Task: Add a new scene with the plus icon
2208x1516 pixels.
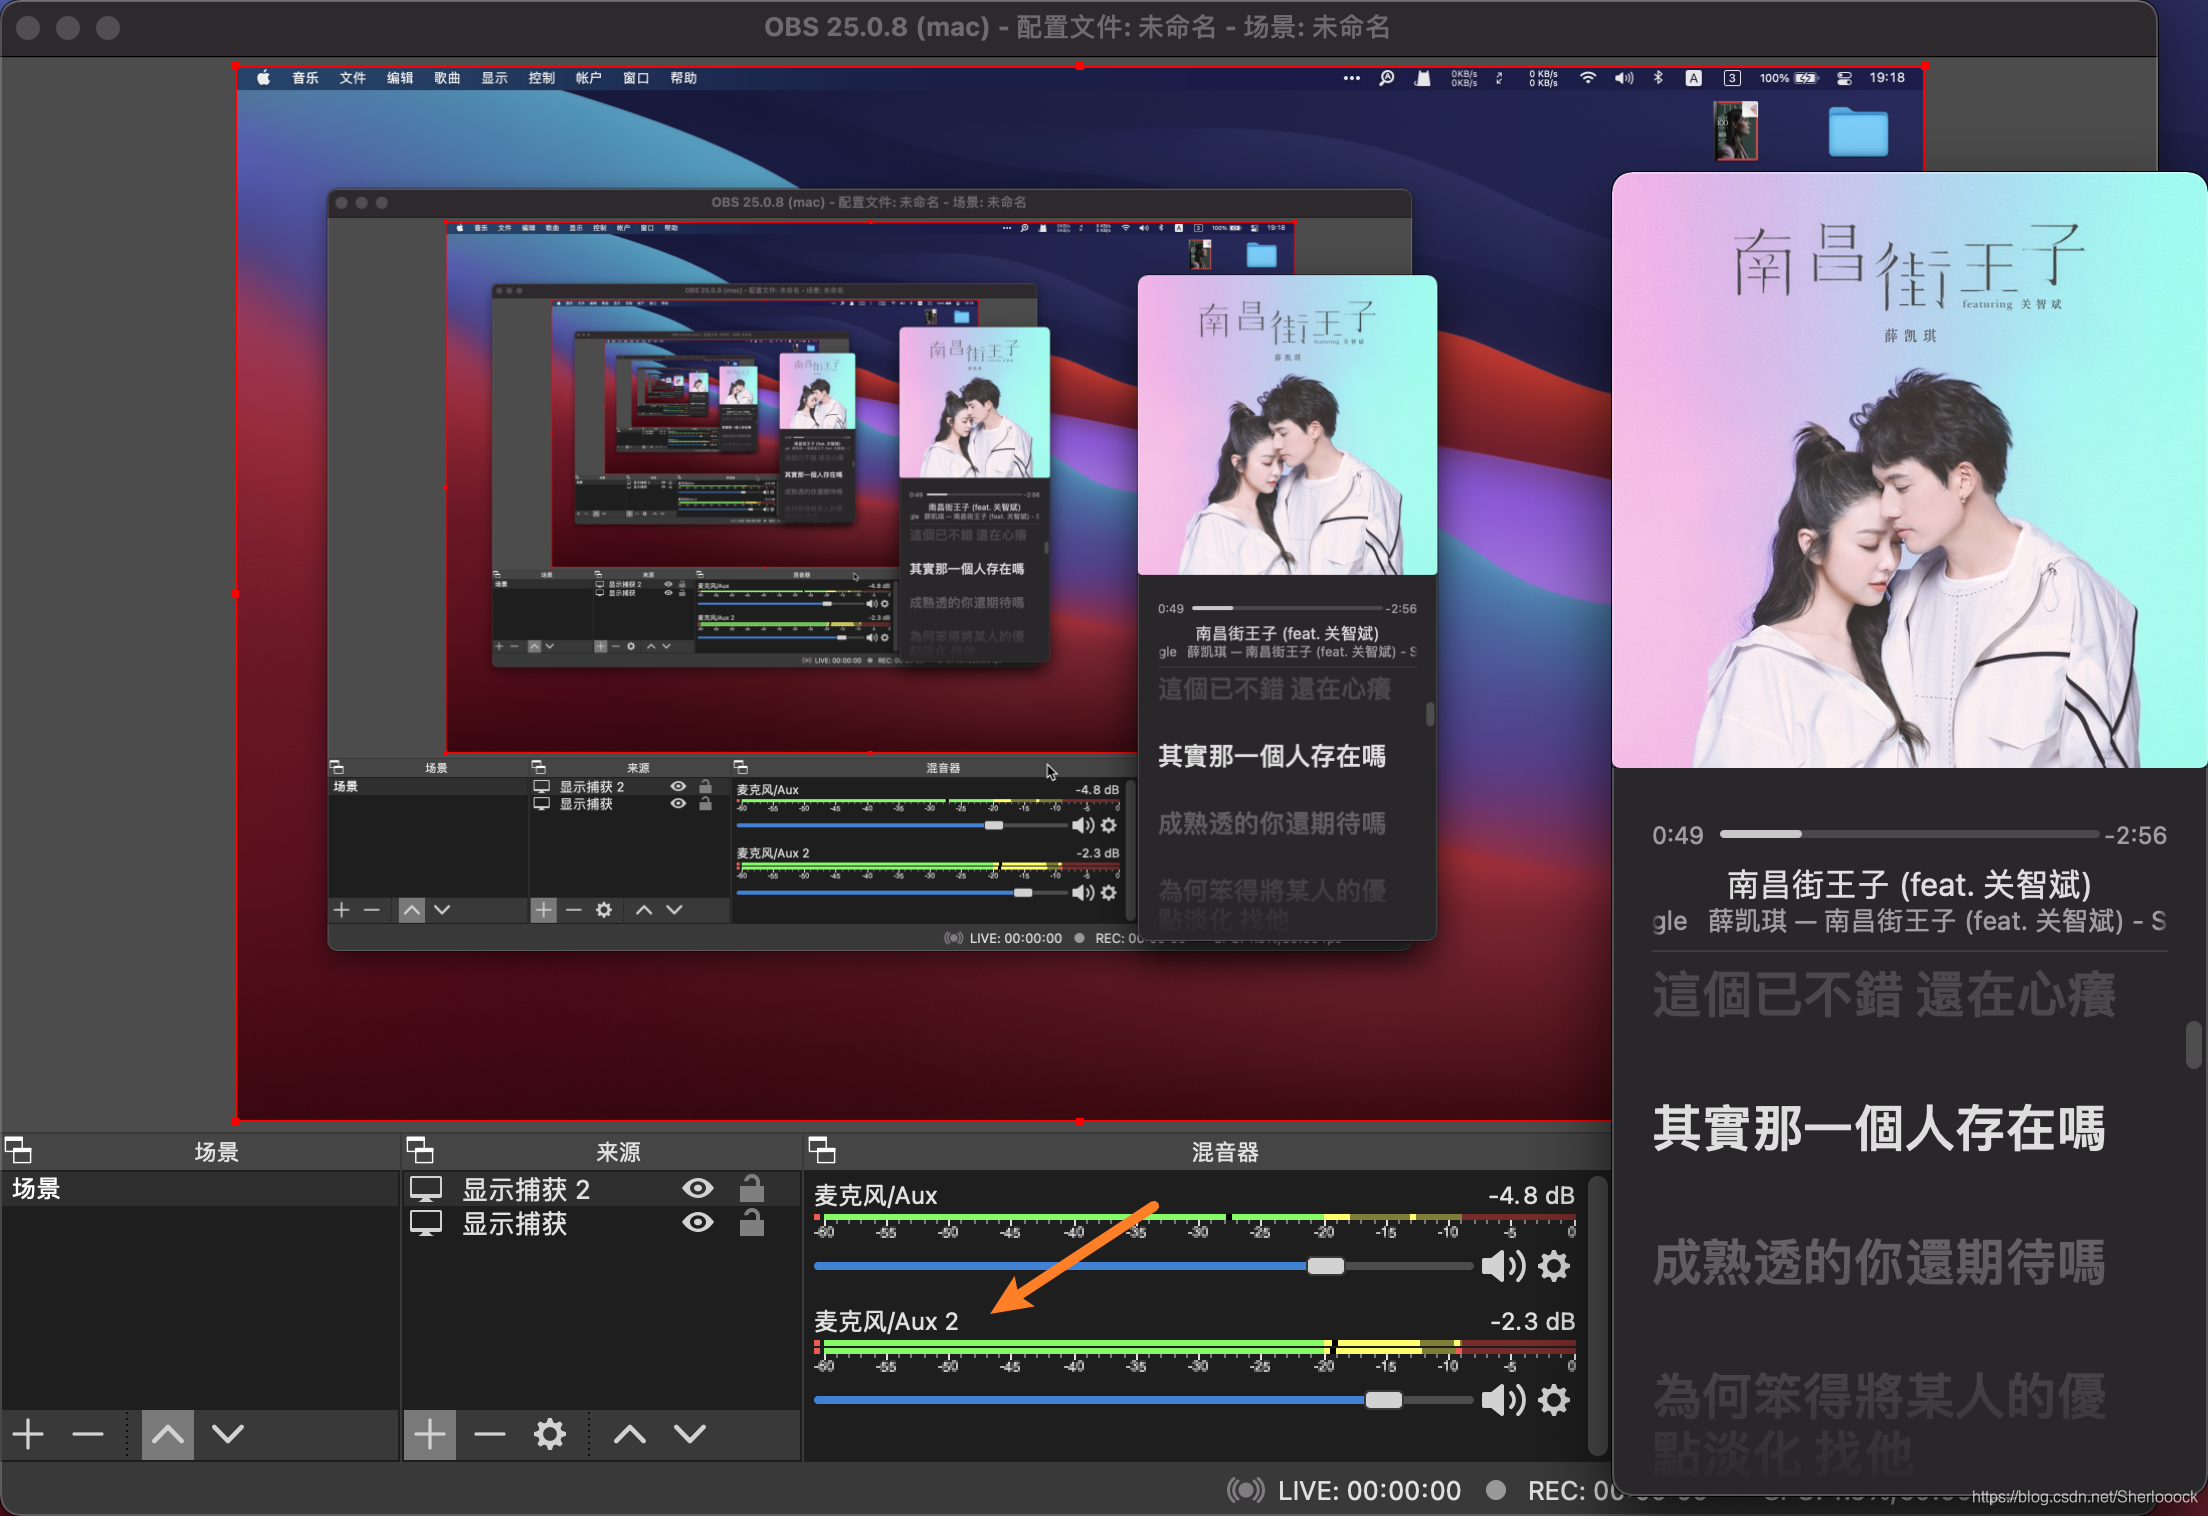Action: pos(27,1434)
